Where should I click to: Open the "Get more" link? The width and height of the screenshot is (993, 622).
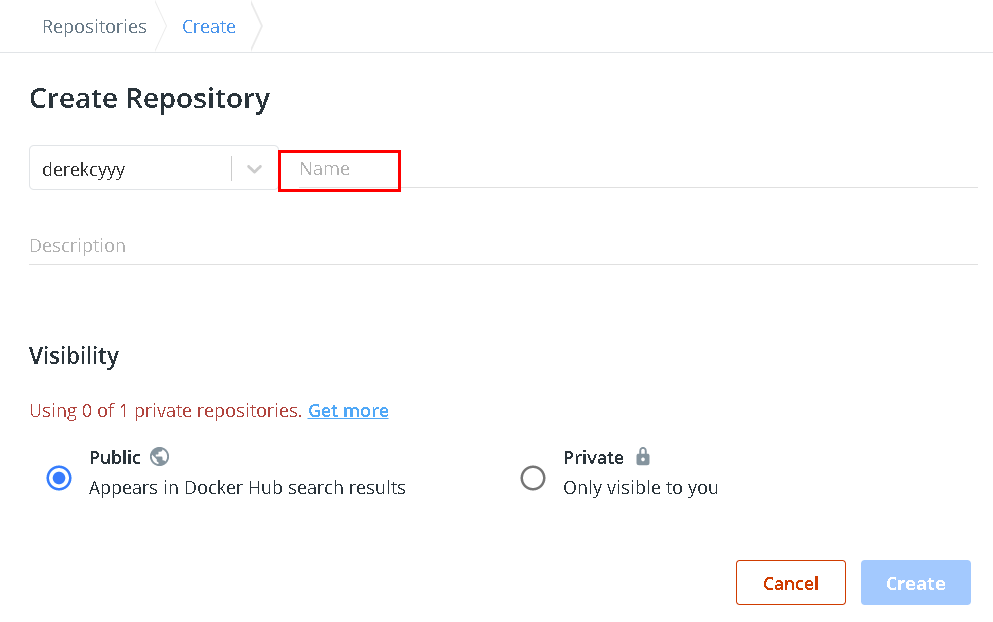click(x=348, y=410)
